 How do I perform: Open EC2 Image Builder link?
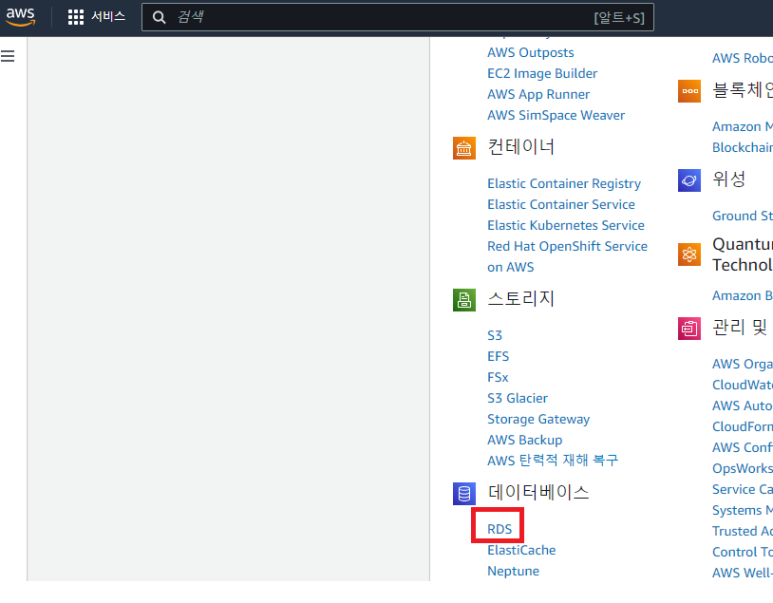[x=542, y=73]
